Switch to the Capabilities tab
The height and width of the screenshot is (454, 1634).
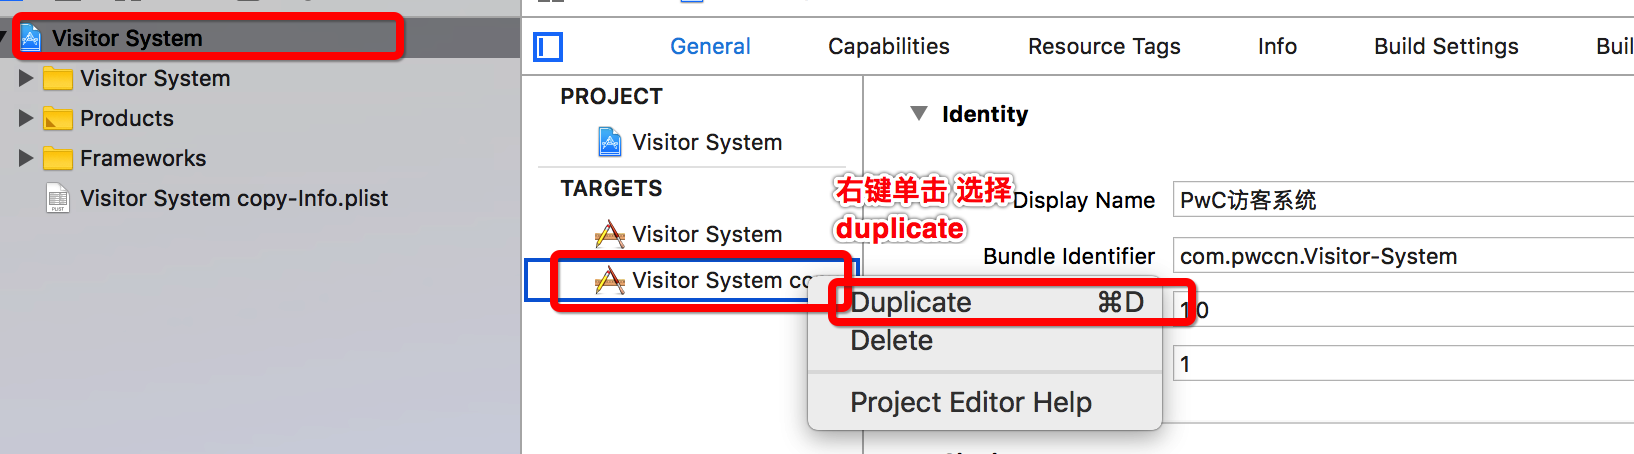pos(888,46)
